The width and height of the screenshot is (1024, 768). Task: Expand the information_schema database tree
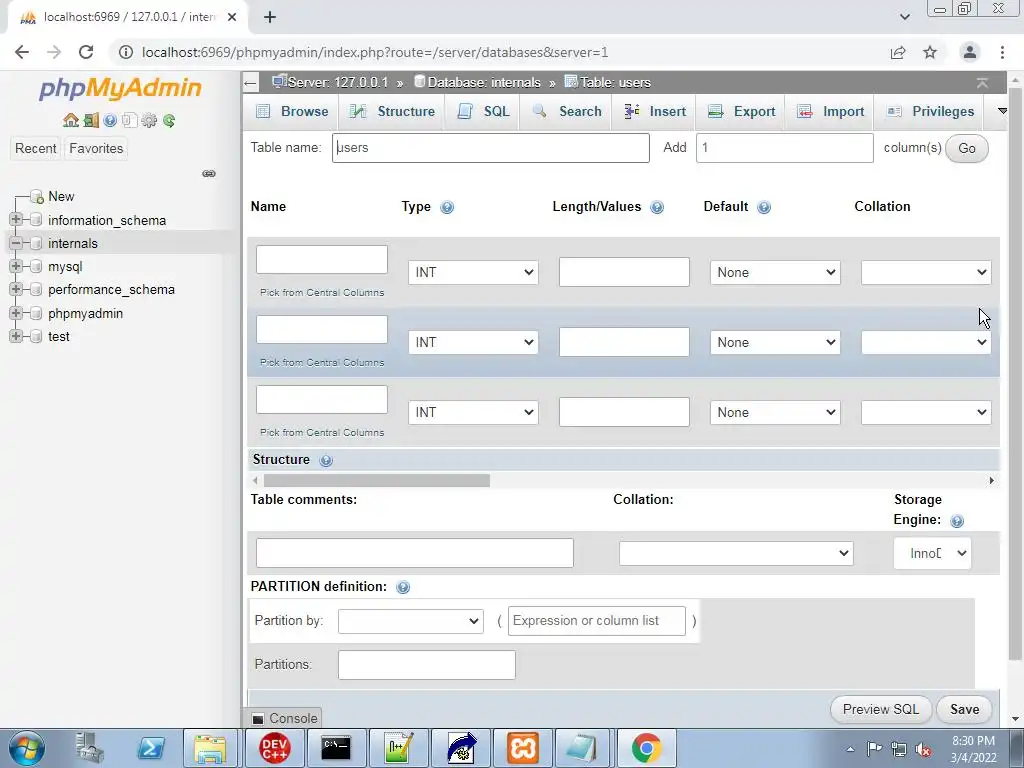tap(16, 219)
